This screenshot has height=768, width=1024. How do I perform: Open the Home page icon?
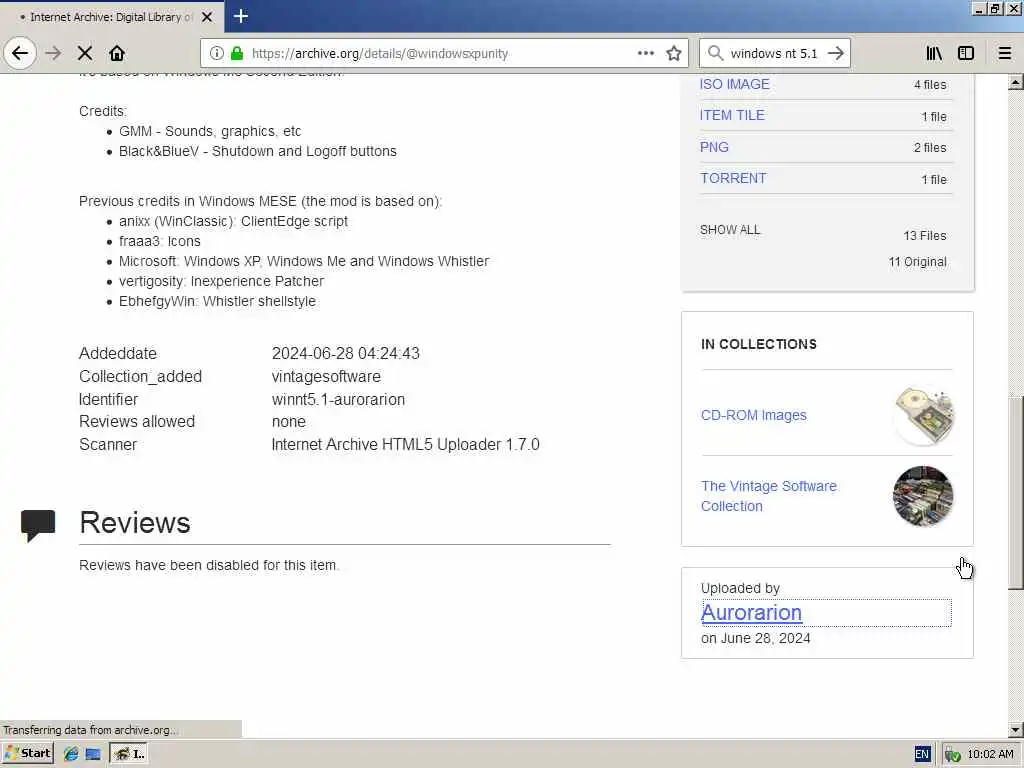click(117, 53)
